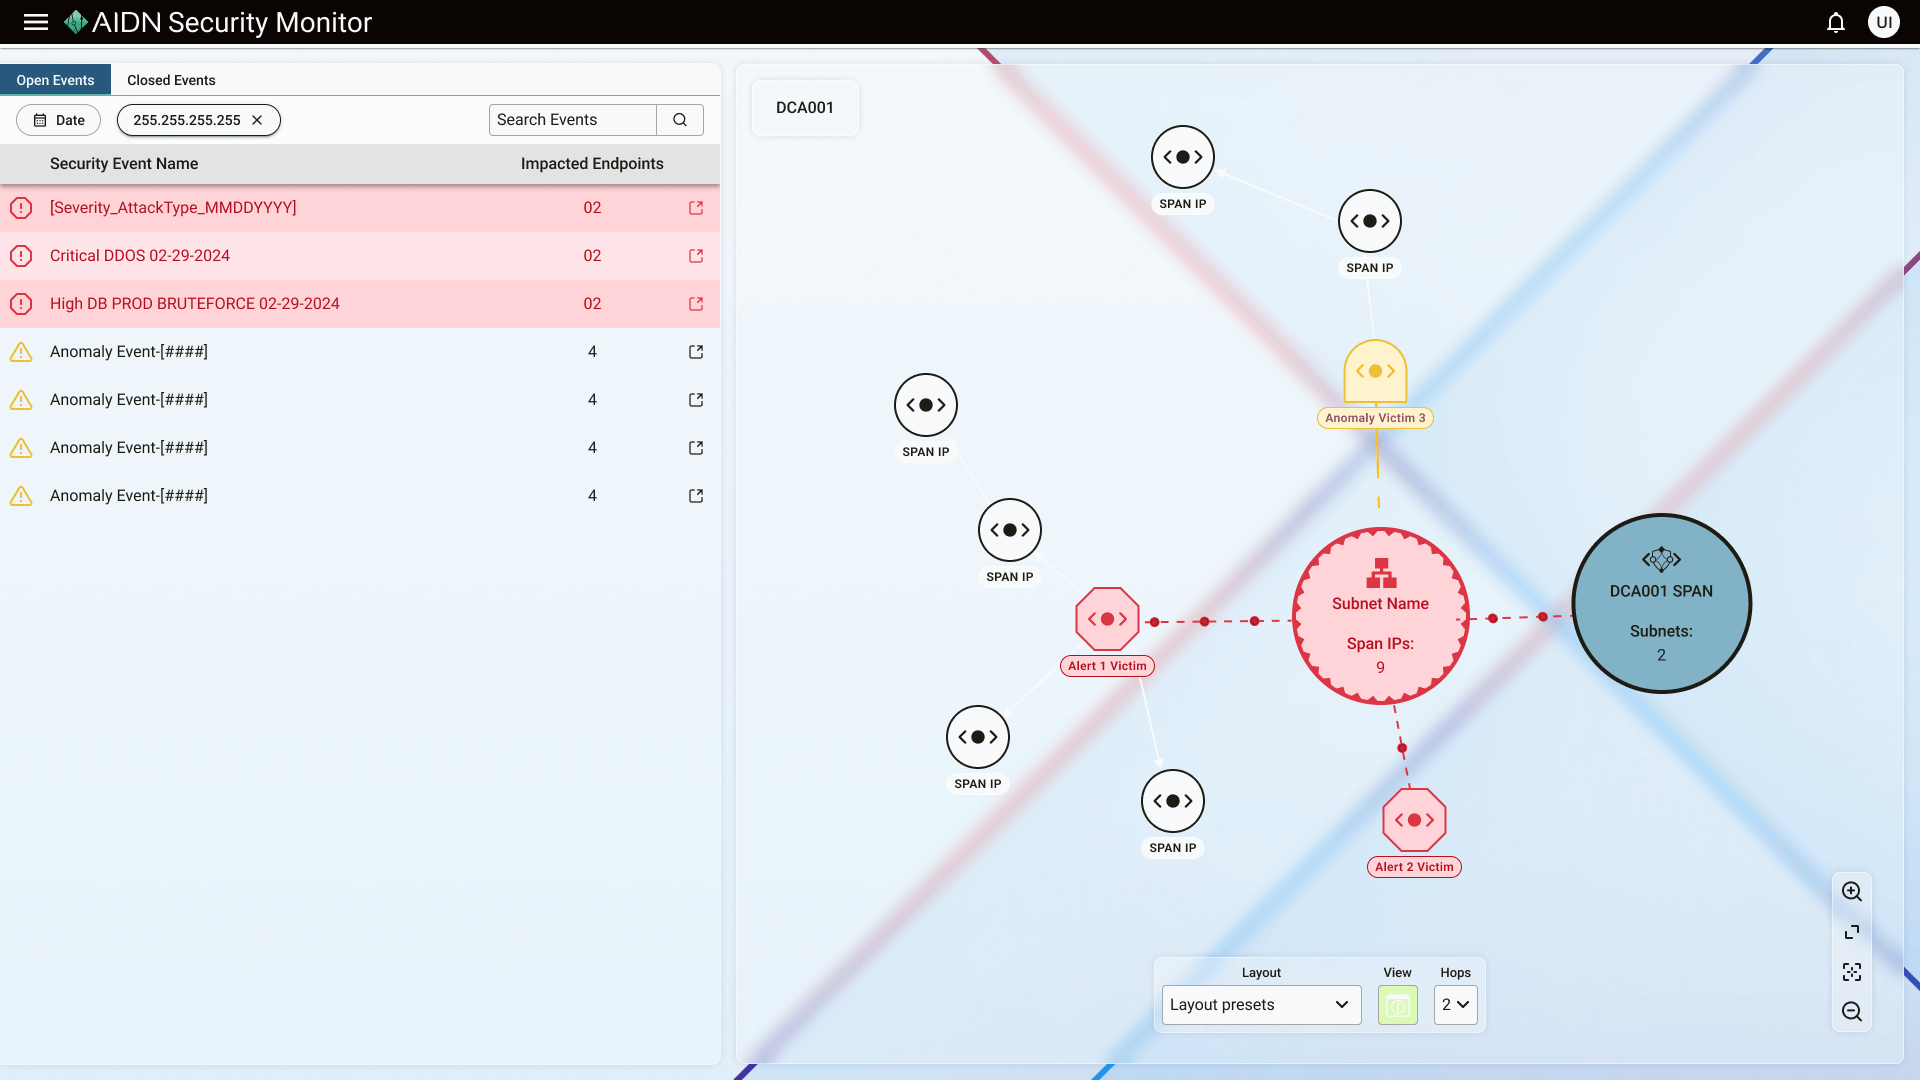Open the Hops count dropdown

(1455, 1005)
